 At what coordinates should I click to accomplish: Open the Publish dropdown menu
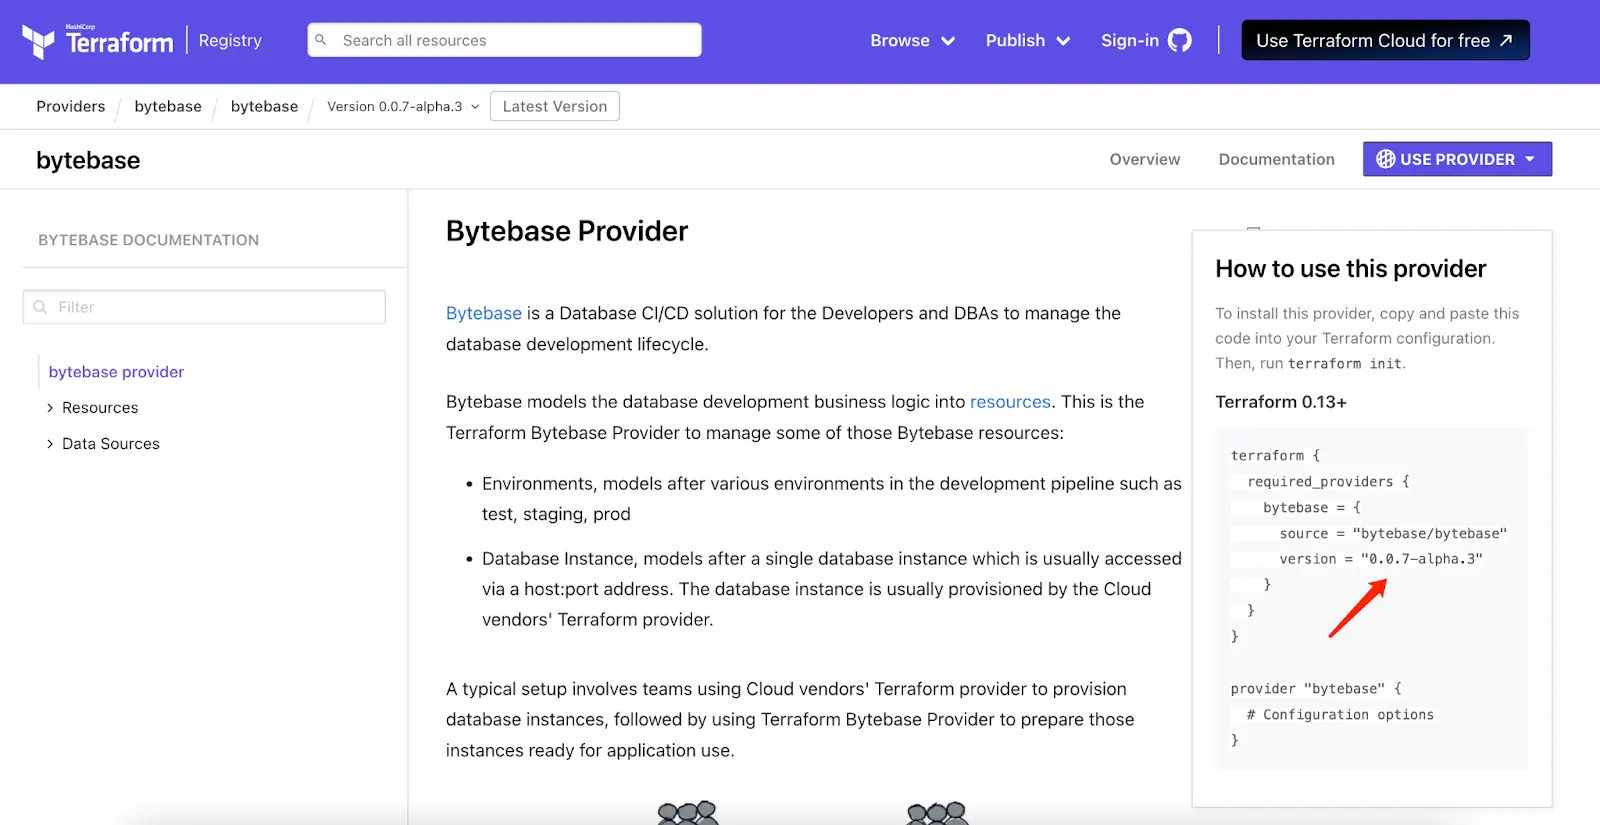coord(1027,40)
